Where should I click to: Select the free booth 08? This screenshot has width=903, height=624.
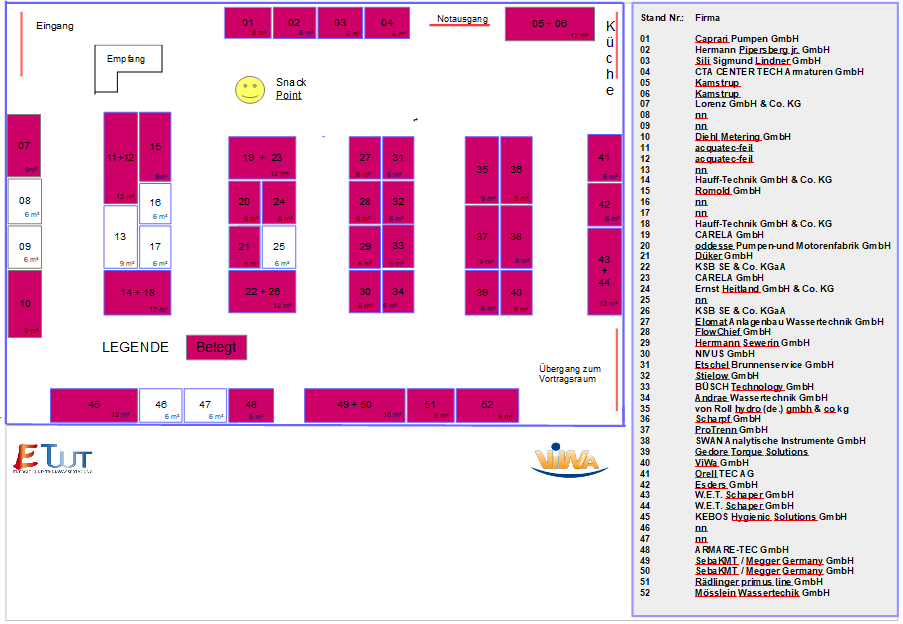(x=25, y=201)
